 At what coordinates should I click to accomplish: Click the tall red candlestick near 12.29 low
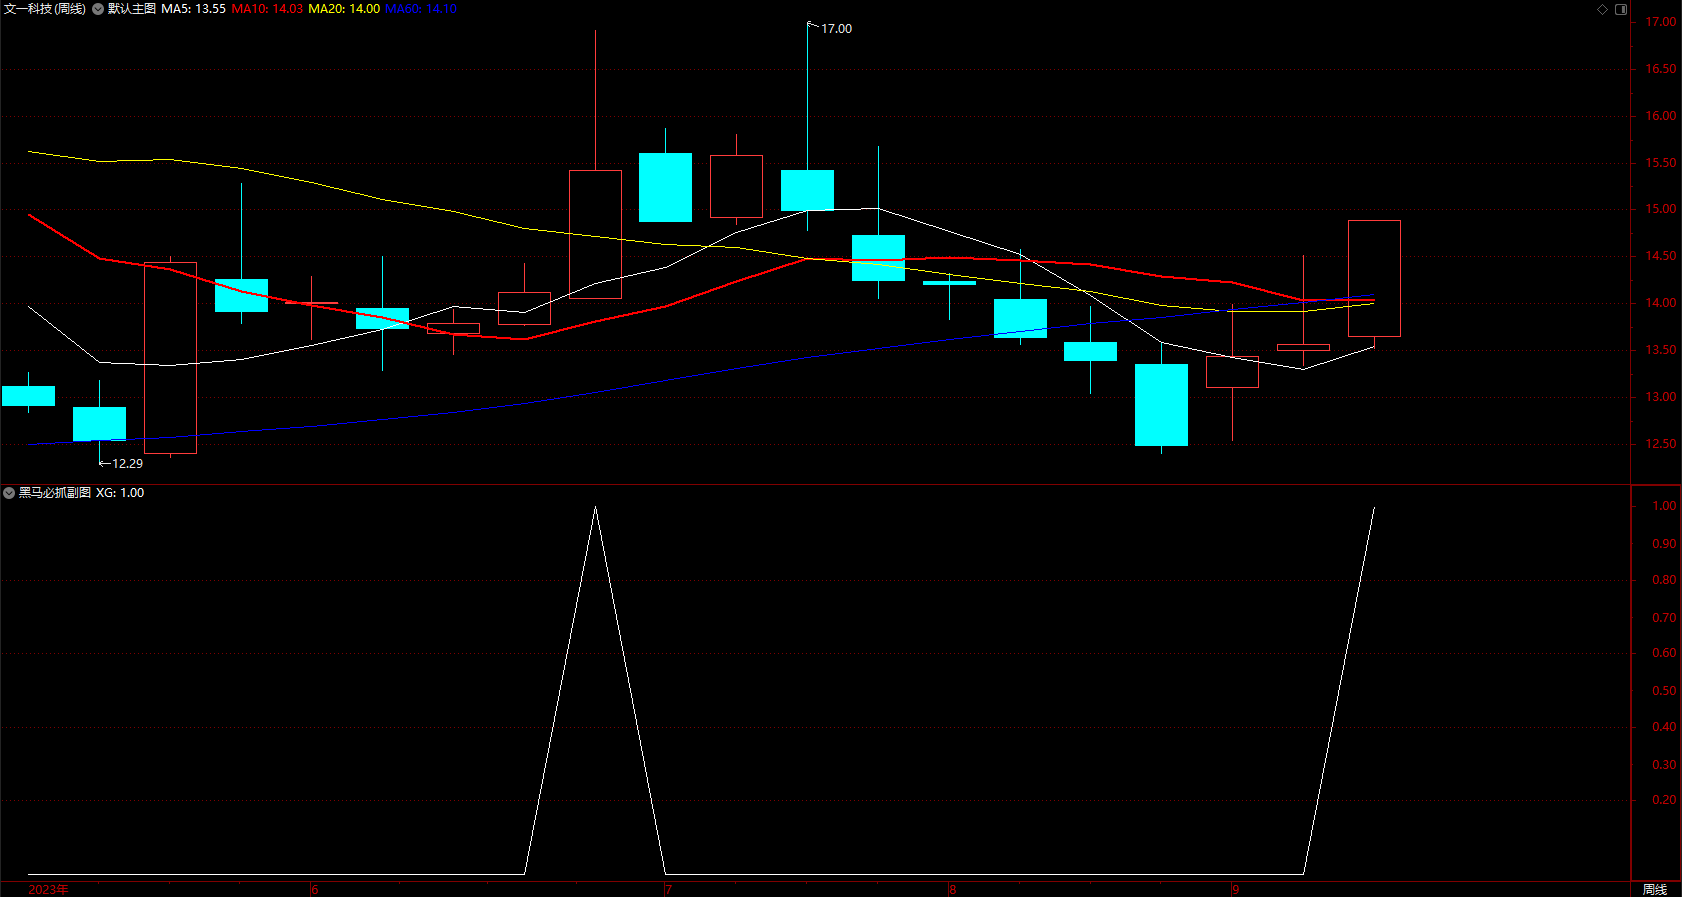tap(170, 358)
